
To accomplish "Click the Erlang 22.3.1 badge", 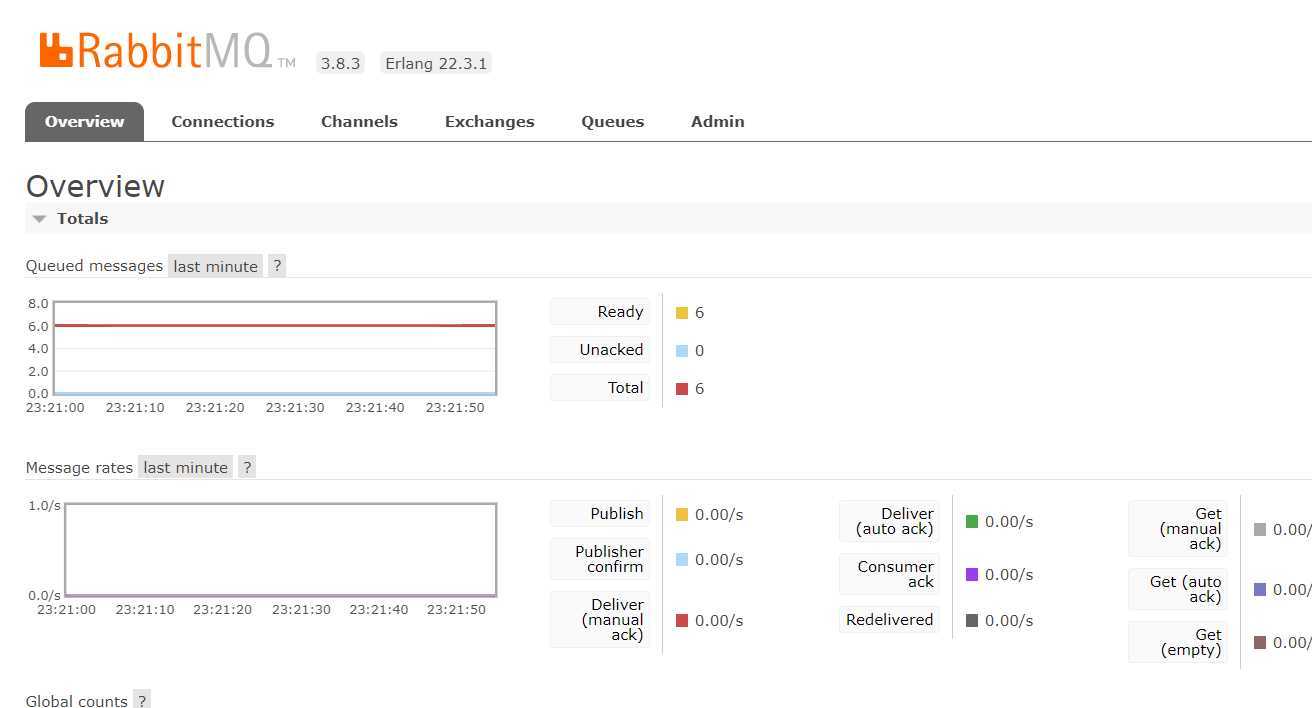I will click(436, 63).
